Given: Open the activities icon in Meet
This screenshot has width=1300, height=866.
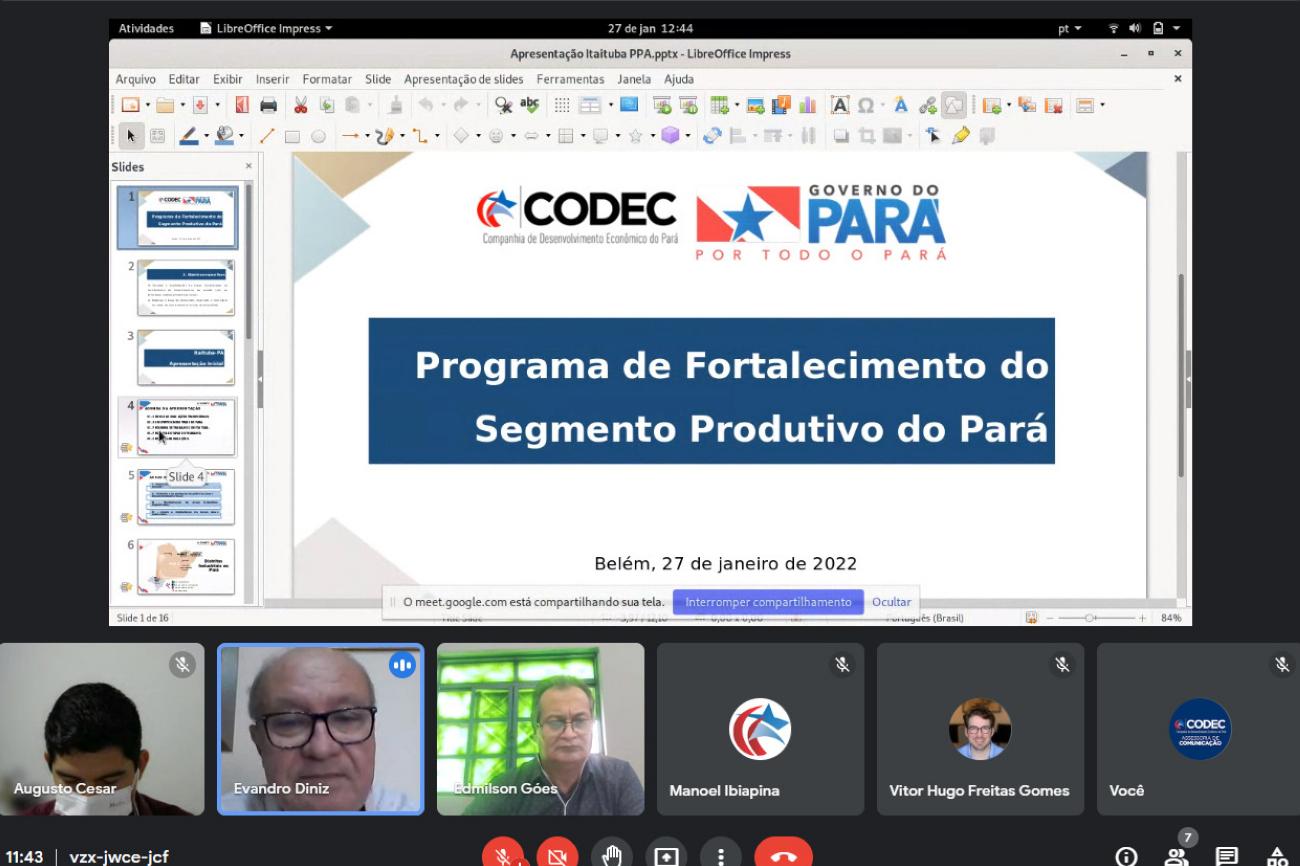Looking at the screenshot, I should point(1277,856).
